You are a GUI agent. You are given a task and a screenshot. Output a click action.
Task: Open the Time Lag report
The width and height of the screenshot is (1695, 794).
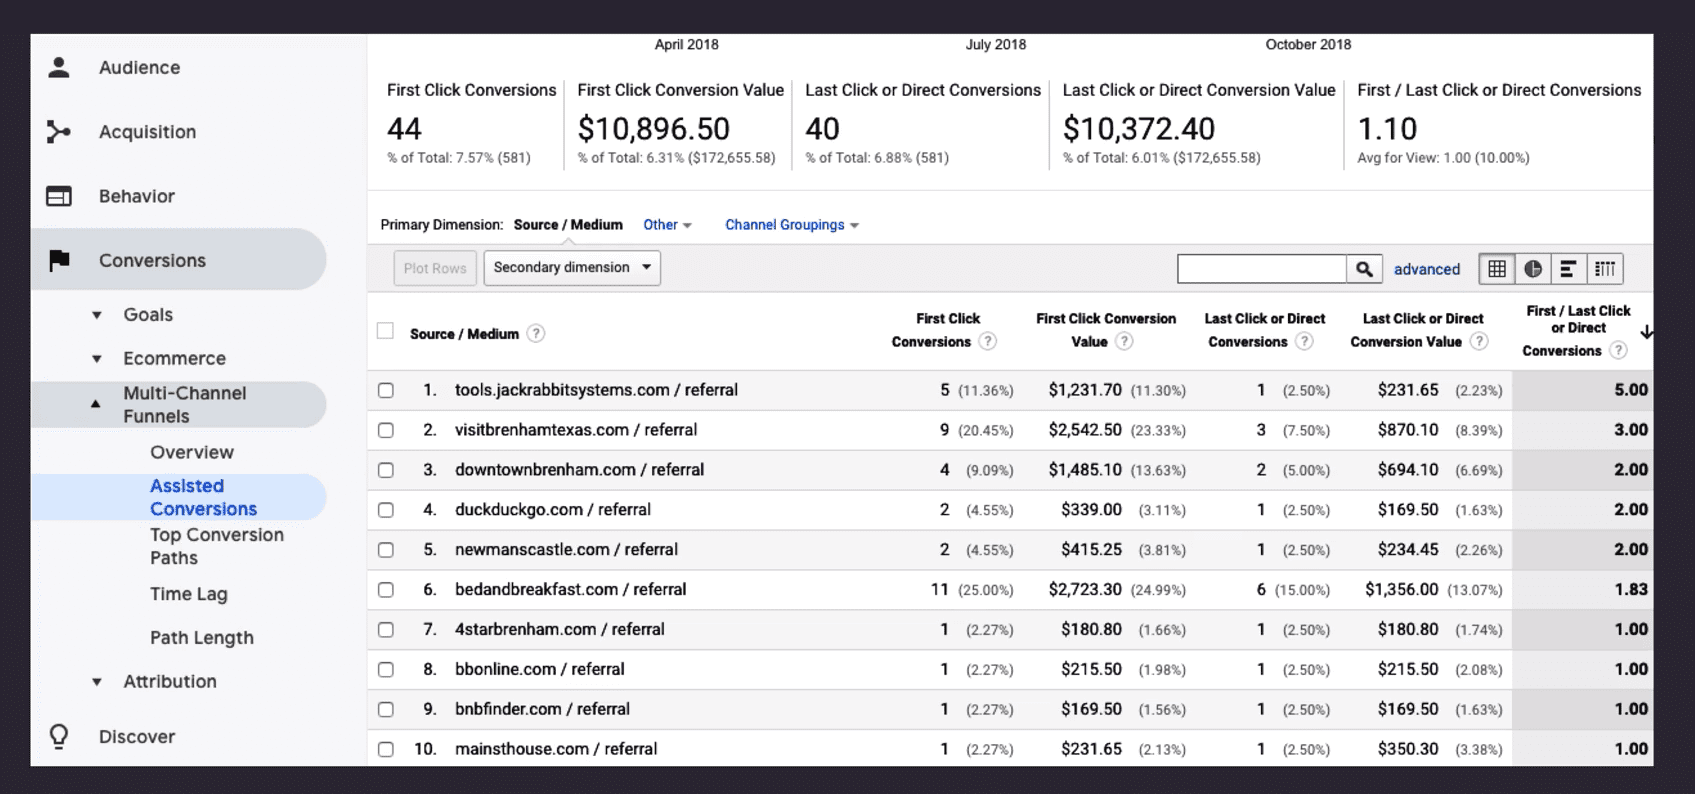[189, 594]
